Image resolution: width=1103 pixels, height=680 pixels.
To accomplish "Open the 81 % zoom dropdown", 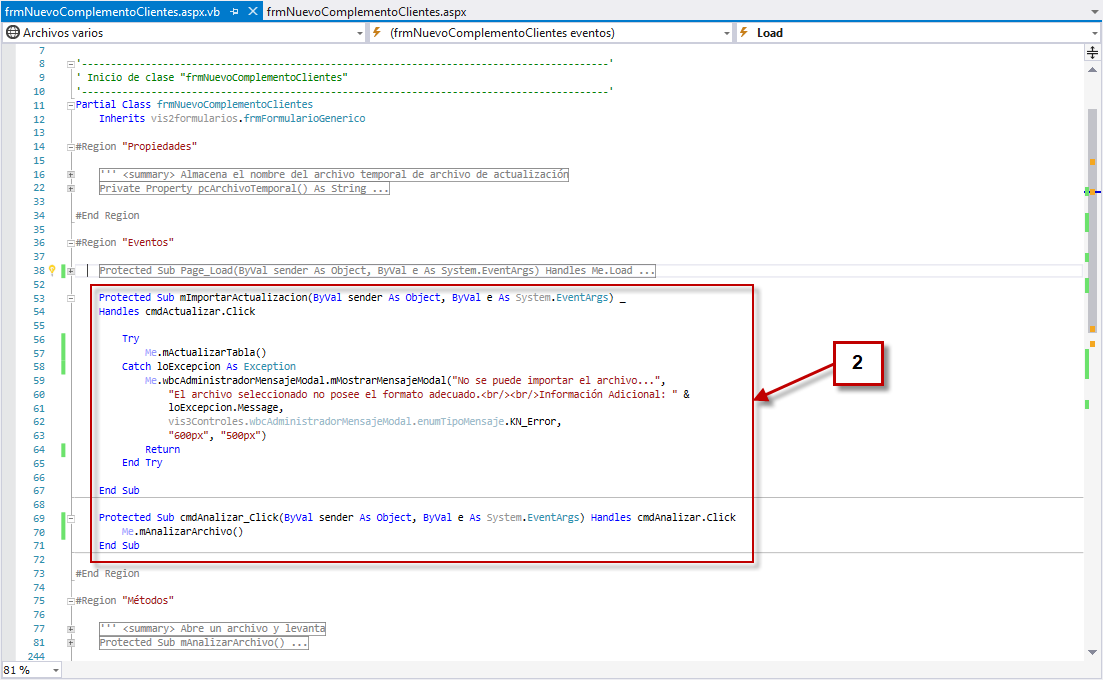I will pyautogui.click(x=55, y=670).
